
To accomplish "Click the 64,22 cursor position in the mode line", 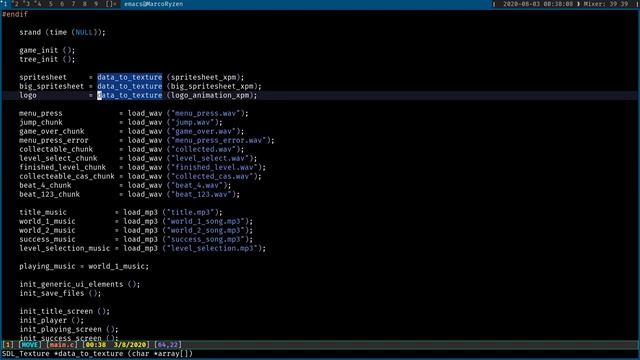I will click(x=168, y=345).
